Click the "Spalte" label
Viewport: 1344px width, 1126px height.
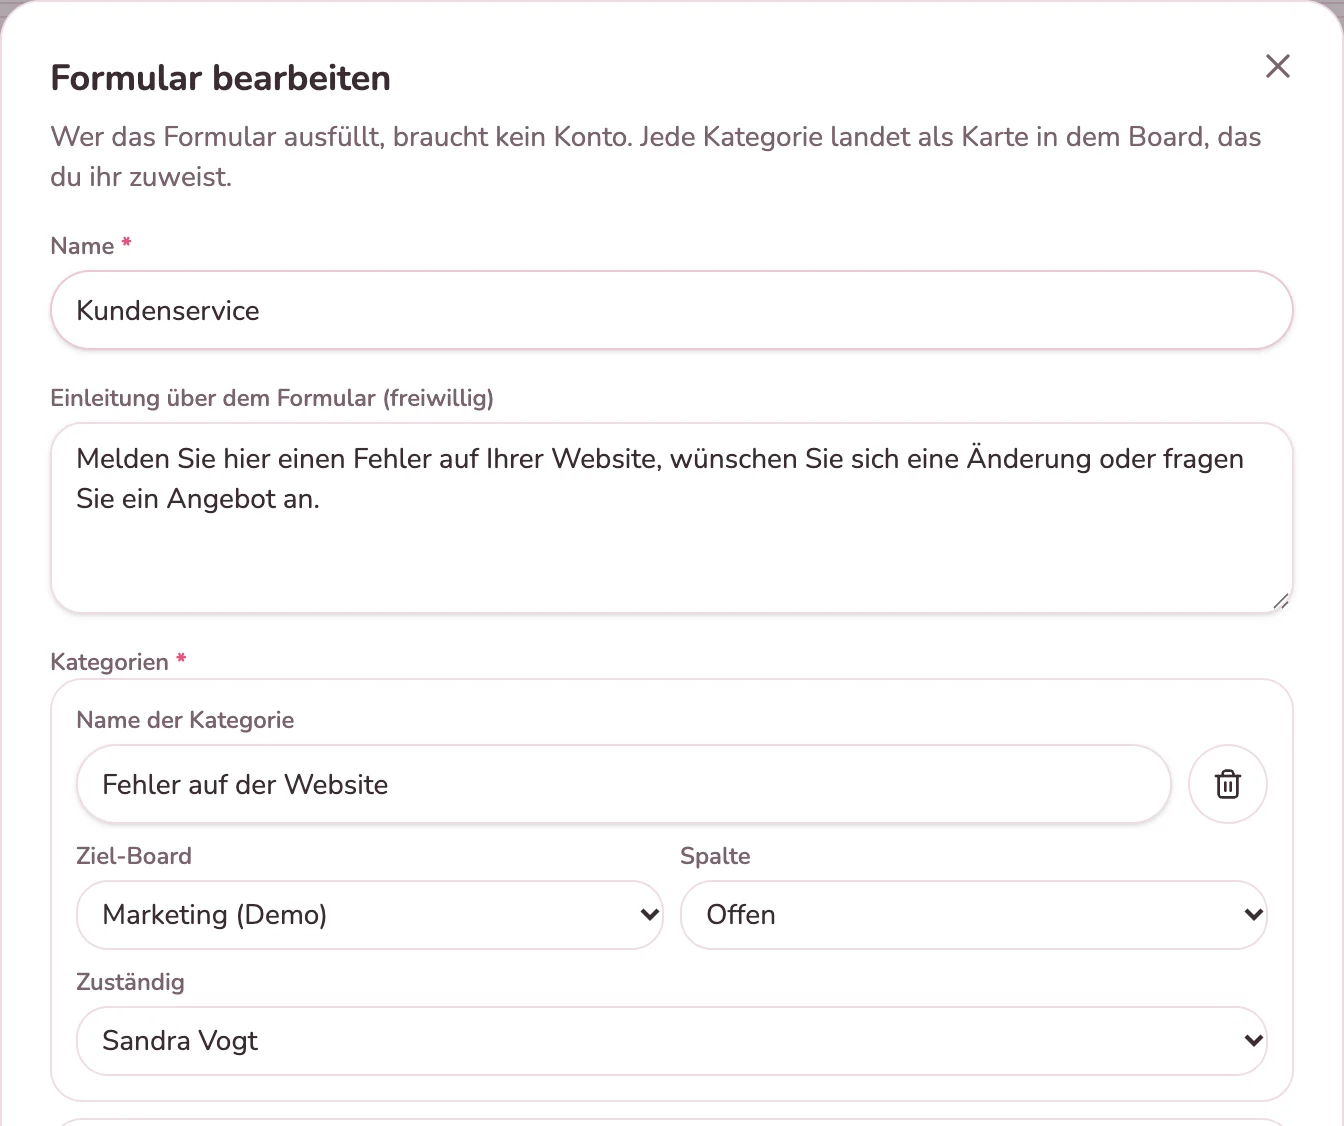[x=715, y=856]
